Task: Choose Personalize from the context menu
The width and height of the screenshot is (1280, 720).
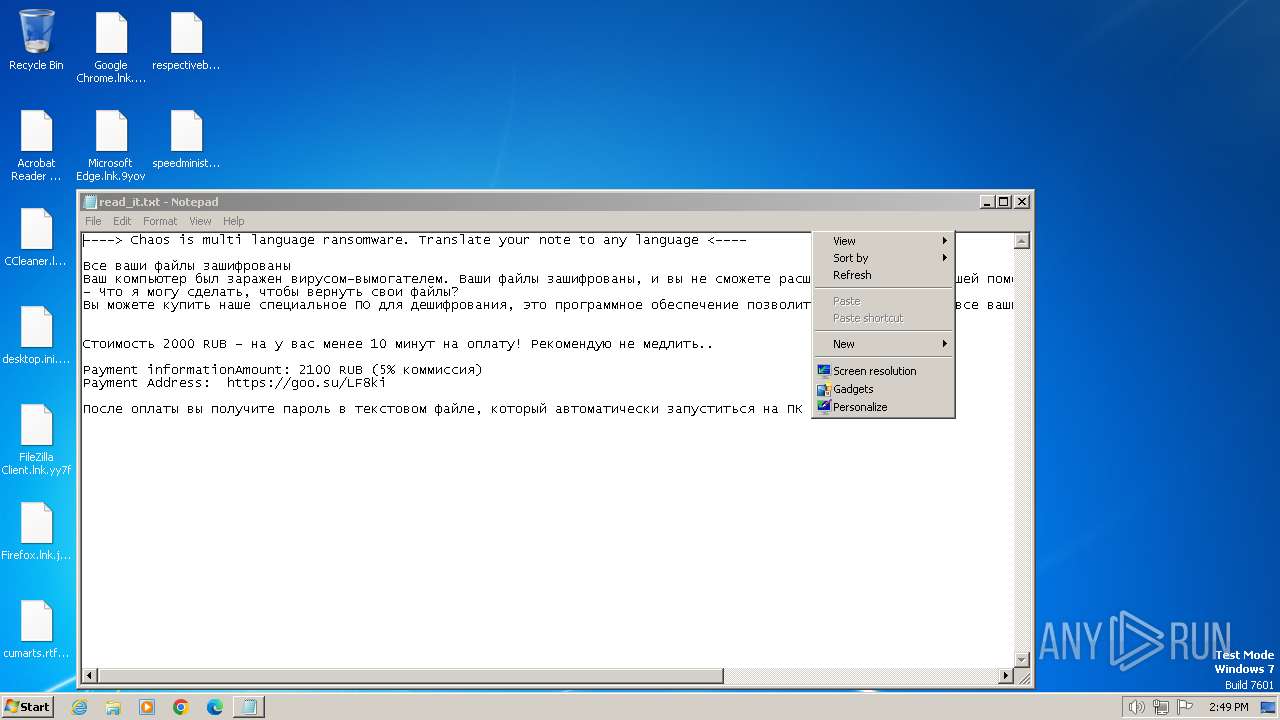Action: [883, 407]
